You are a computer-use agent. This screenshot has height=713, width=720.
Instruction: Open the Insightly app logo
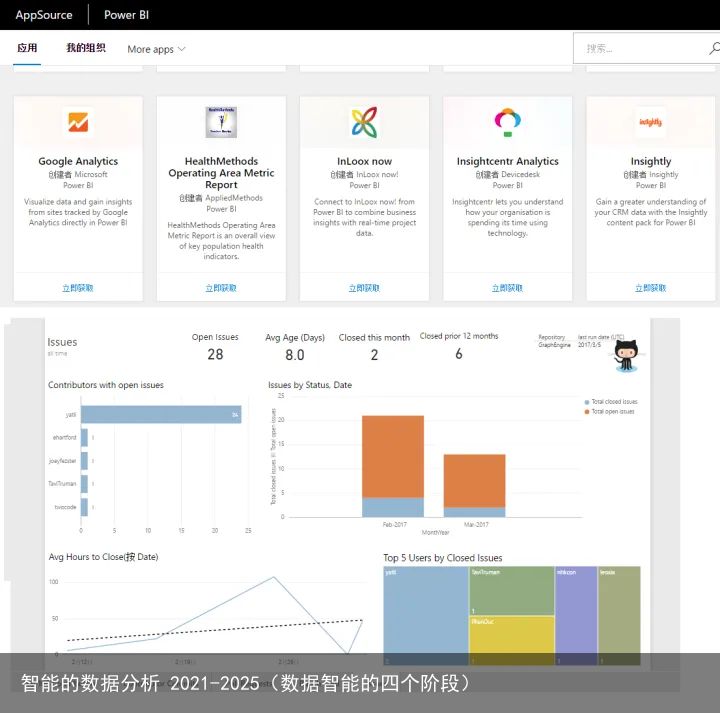[x=650, y=122]
